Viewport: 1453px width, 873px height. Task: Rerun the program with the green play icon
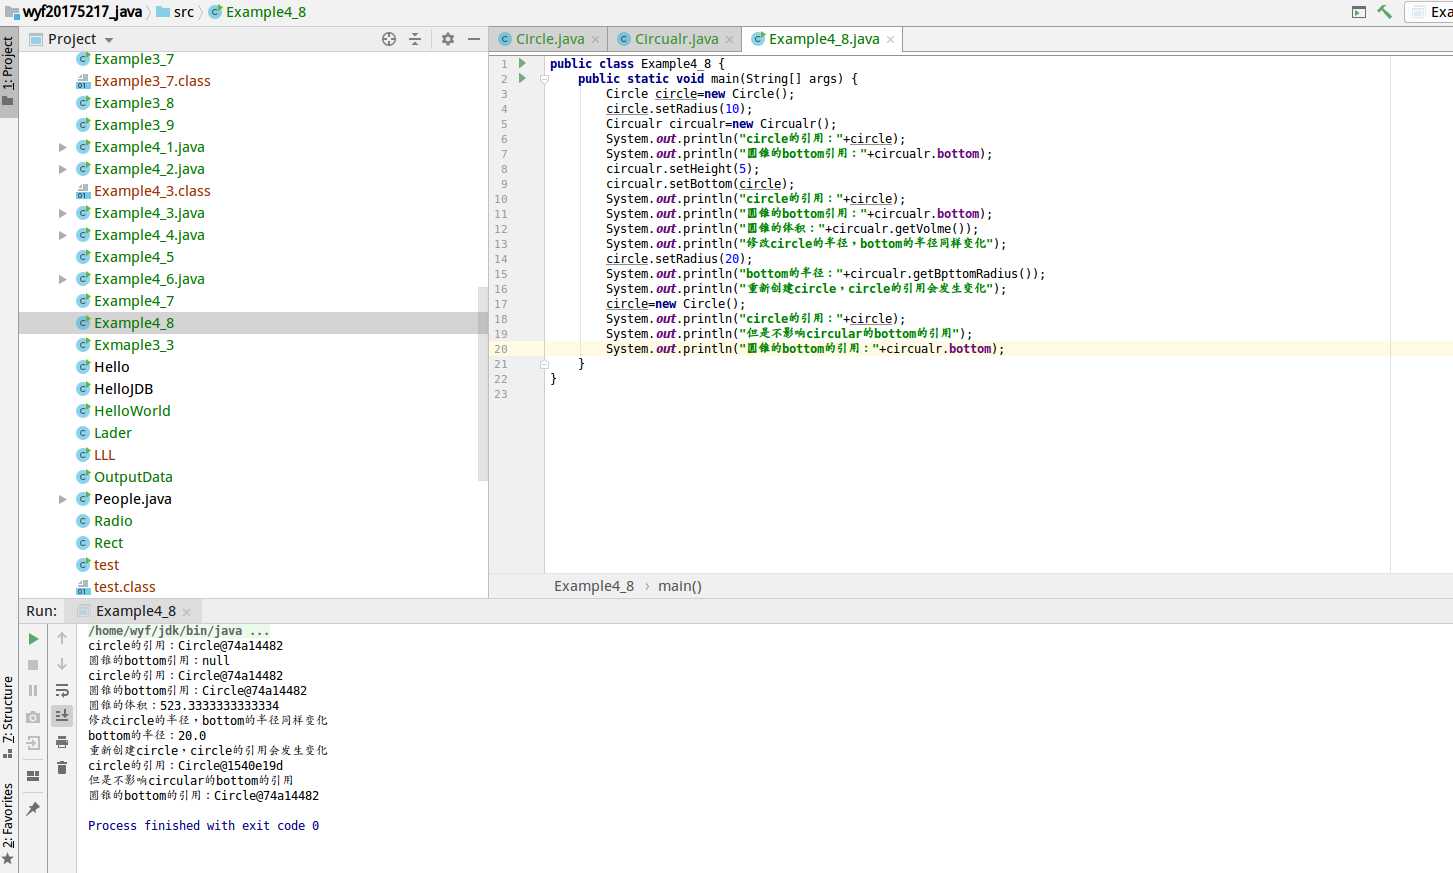(x=33, y=639)
